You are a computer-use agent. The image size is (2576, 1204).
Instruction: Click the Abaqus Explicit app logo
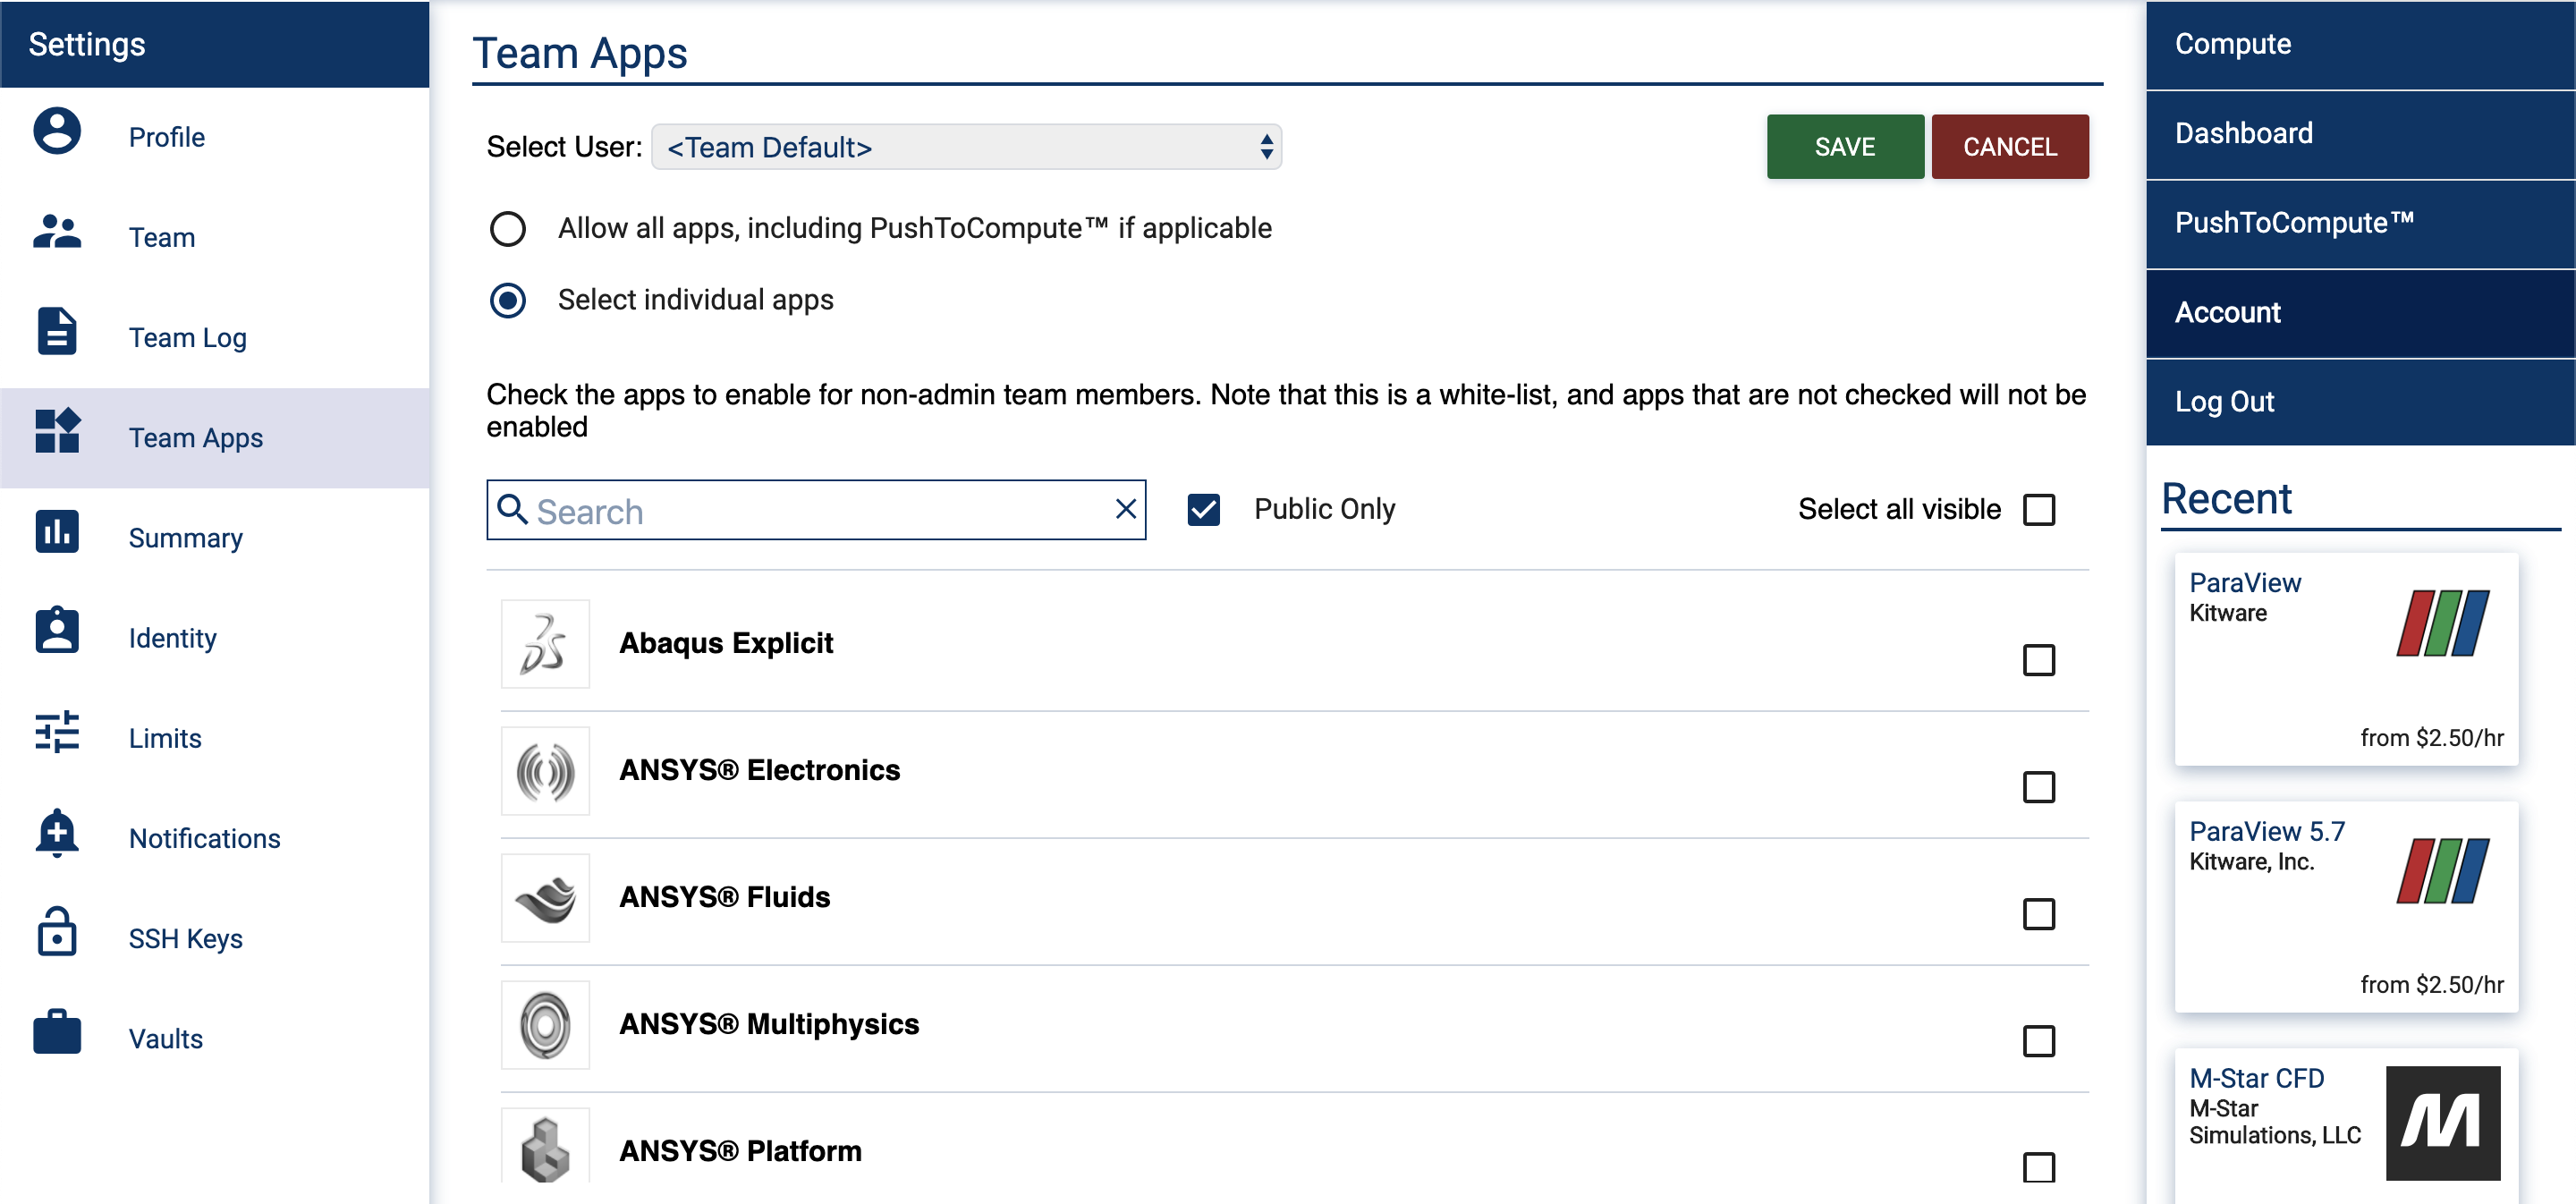(x=545, y=643)
